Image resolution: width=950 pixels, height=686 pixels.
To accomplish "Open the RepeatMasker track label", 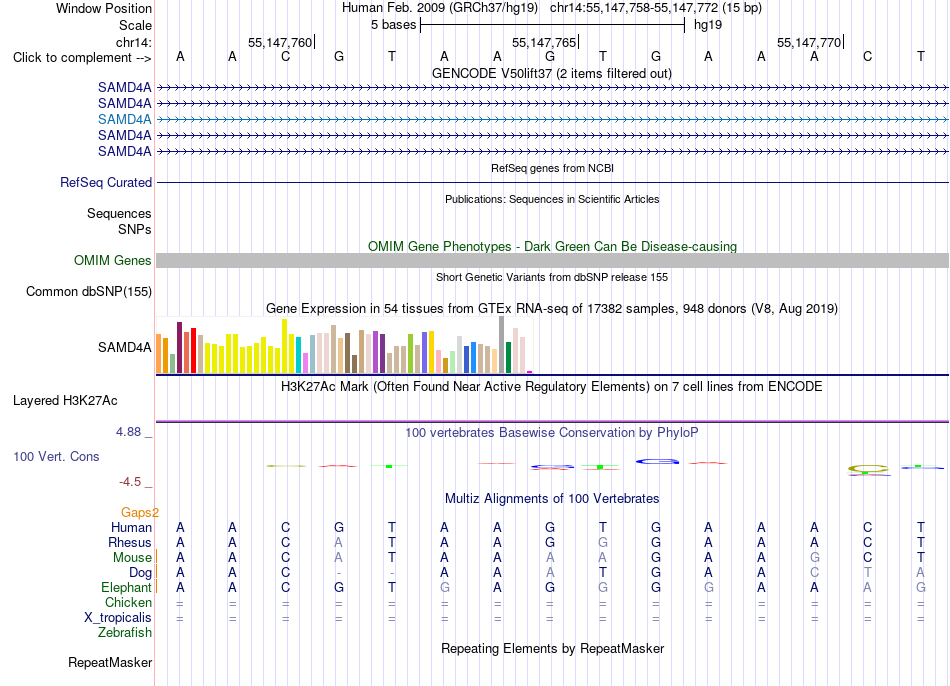I will (x=110, y=662).
